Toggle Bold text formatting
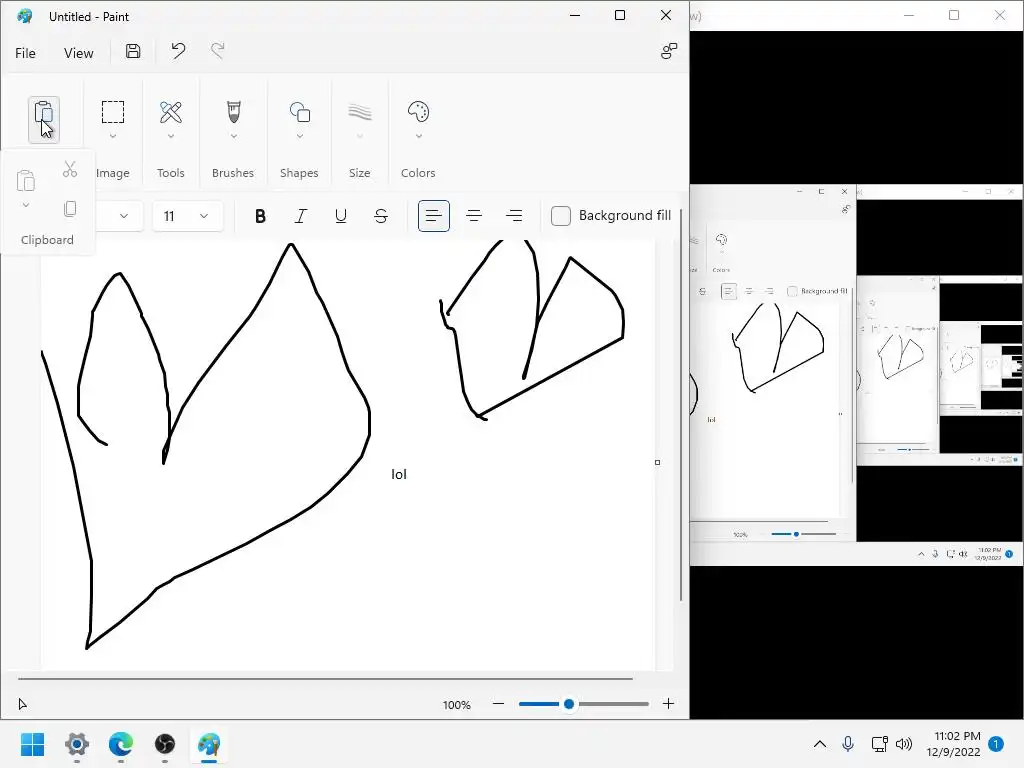The width and height of the screenshot is (1024, 768). [x=260, y=216]
